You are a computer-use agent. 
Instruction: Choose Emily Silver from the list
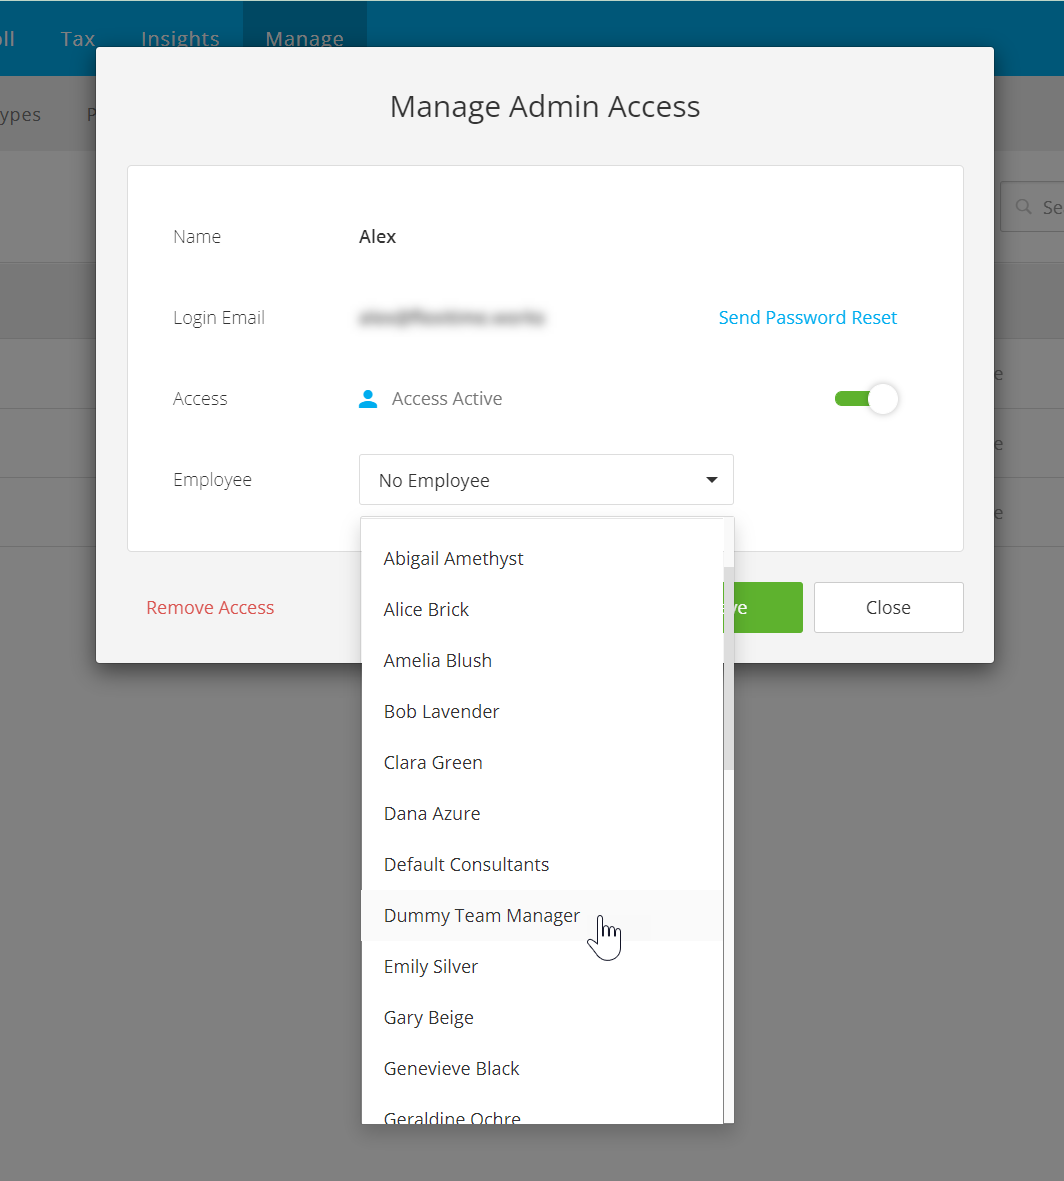point(542,967)
